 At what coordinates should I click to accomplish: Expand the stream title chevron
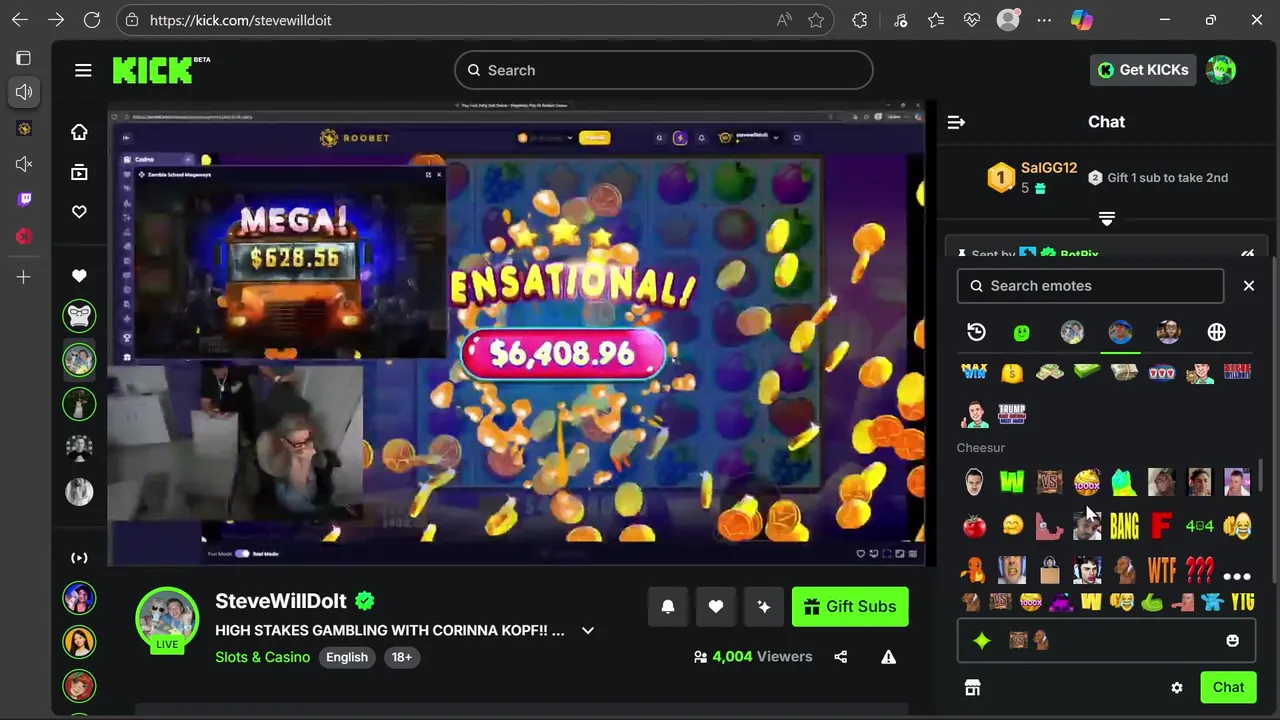click(588, 631)
